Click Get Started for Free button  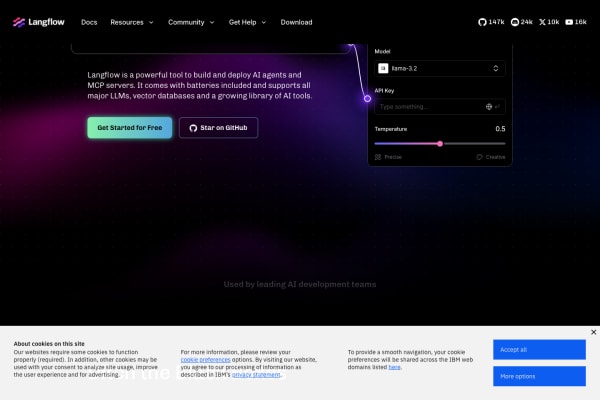point(130,127)
